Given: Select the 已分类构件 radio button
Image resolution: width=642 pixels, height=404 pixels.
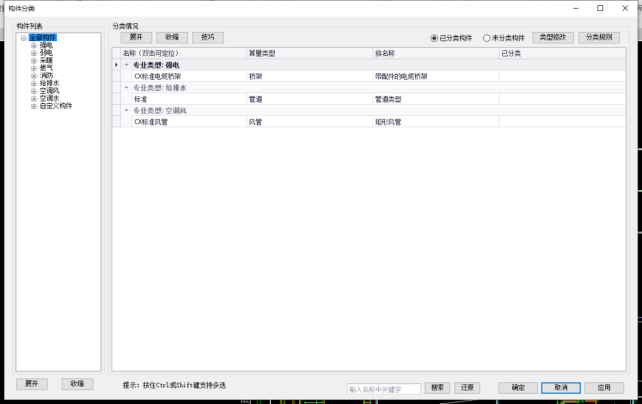Looking at the screenshot, I should click(435, 38).
